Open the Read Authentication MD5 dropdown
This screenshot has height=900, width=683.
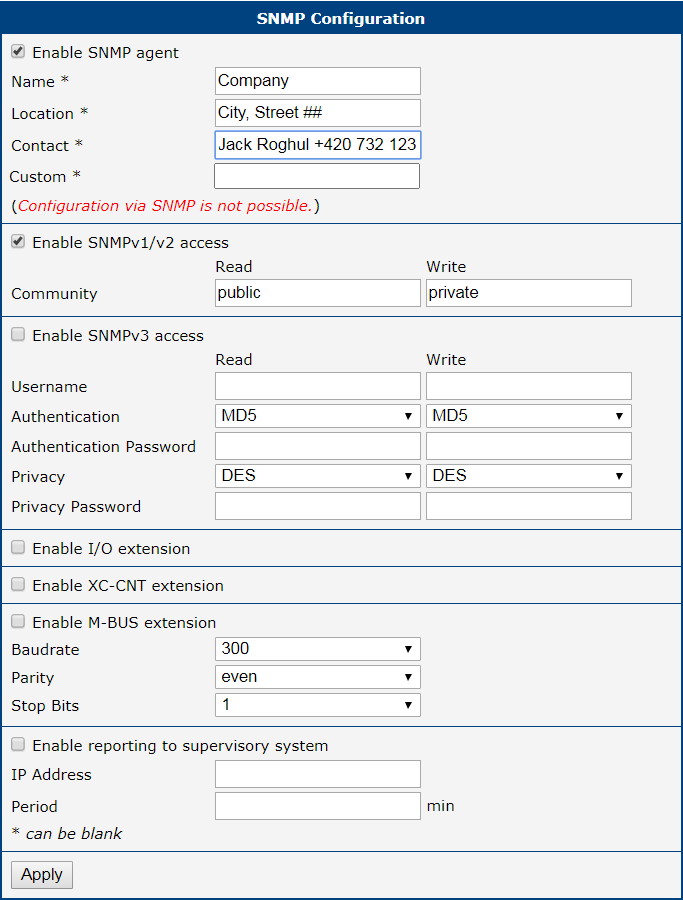pyautogui.click(x=318, y=416)
